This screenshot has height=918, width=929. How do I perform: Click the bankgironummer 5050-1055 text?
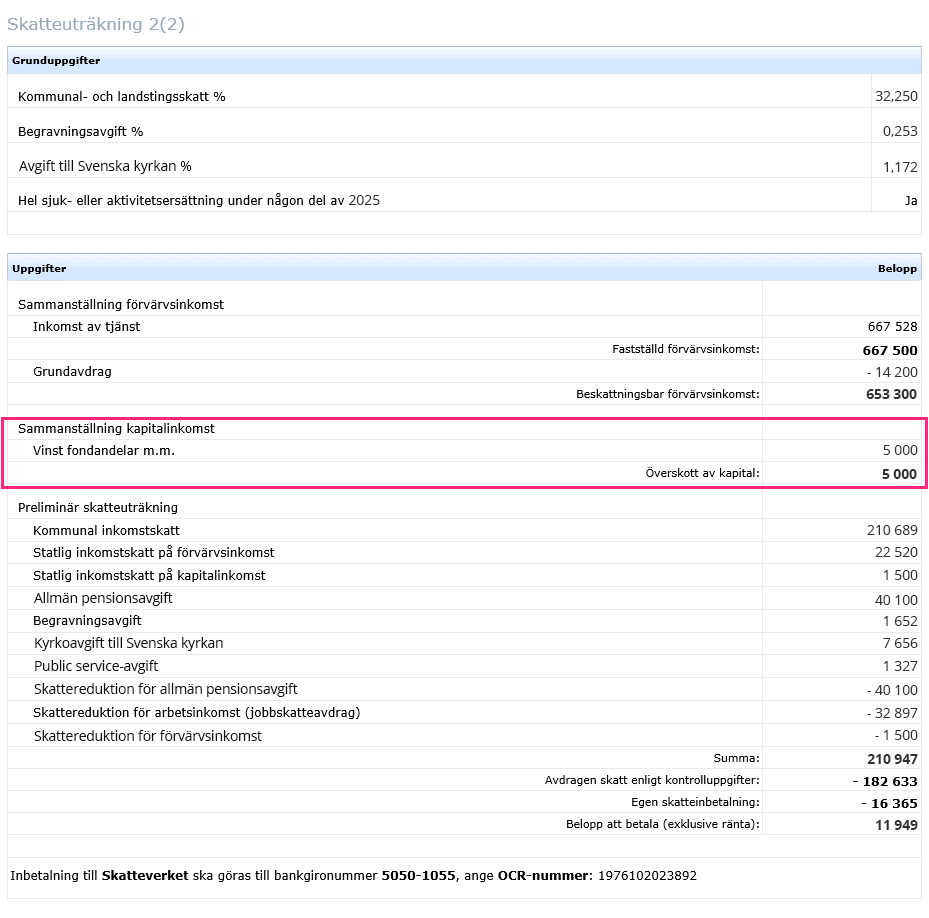click(x=417, y=876)
